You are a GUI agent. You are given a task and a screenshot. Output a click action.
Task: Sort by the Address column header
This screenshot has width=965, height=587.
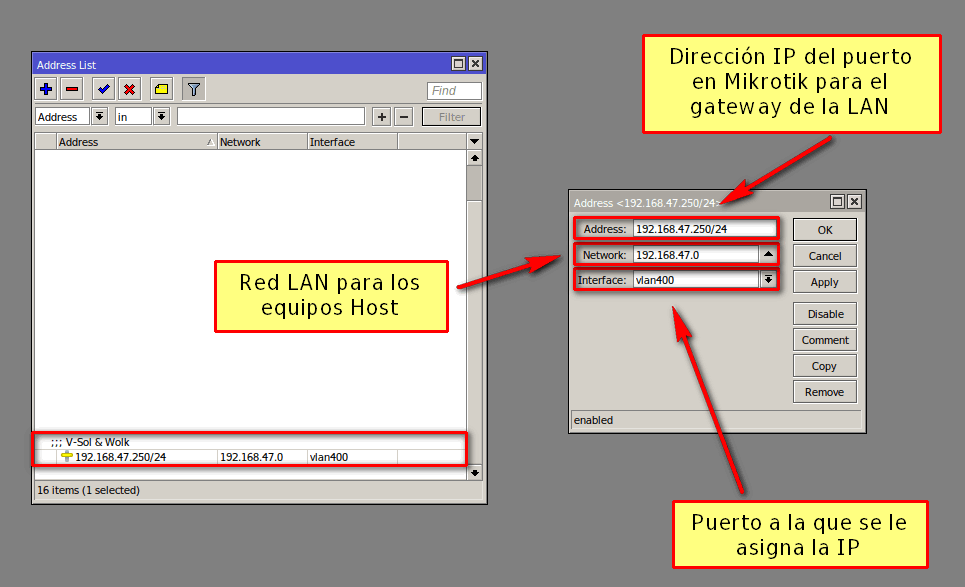point(136,142)
